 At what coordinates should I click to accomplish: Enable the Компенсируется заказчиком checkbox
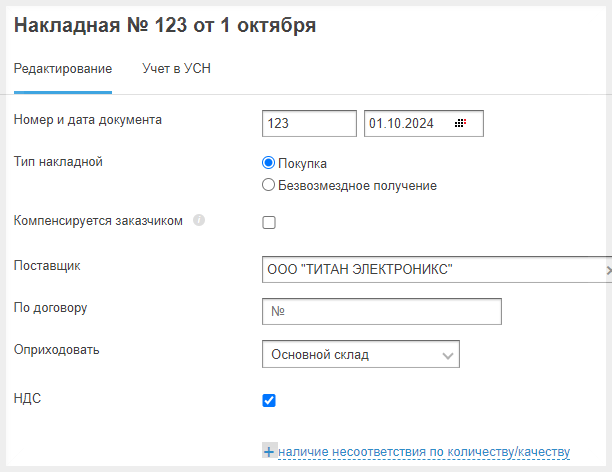click(269, 222)
